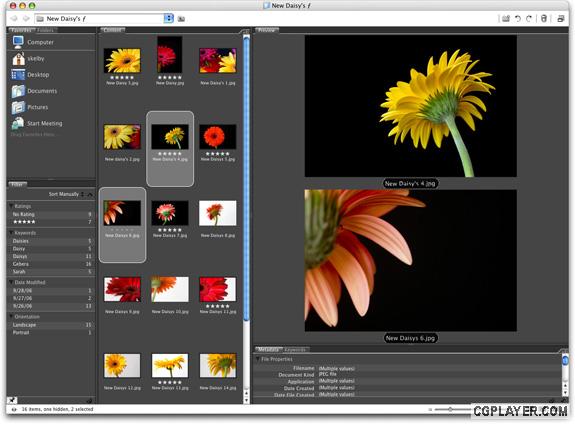575x424 pixels.
Task: Select the New Daisy's 7.jpg thumbnail
Action: pos(170,219)
